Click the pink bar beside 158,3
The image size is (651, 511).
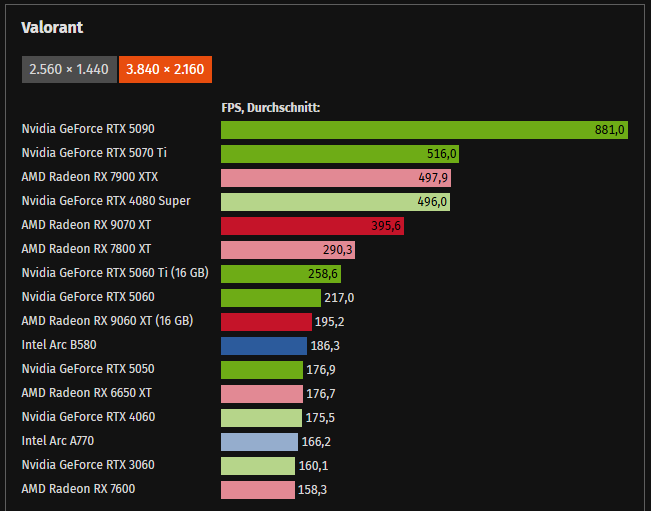258,490
